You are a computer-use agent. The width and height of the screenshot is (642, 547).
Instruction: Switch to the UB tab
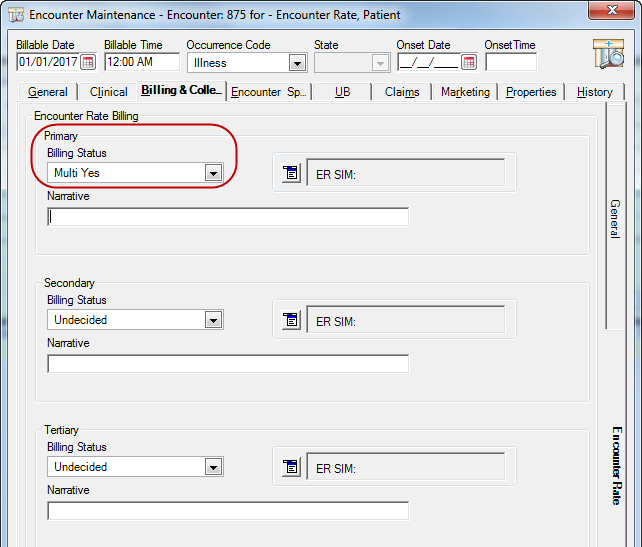point(342,92)
